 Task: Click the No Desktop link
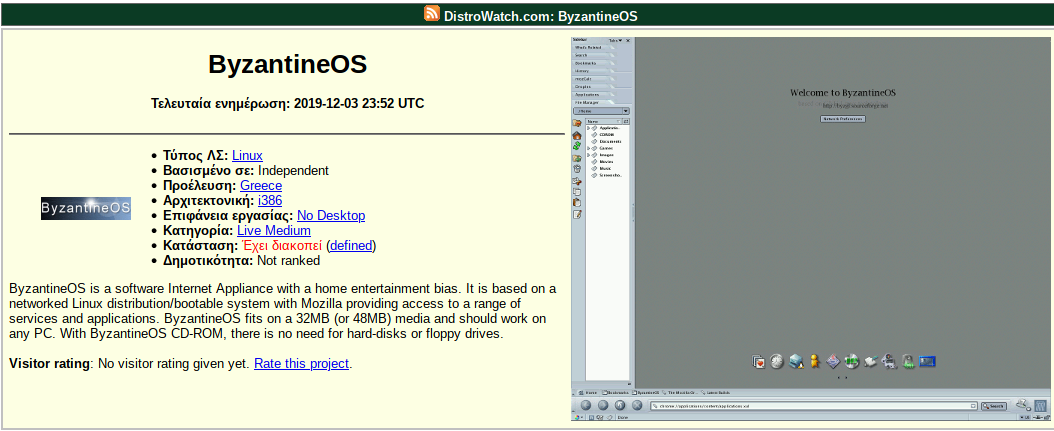tap(331, 216)
